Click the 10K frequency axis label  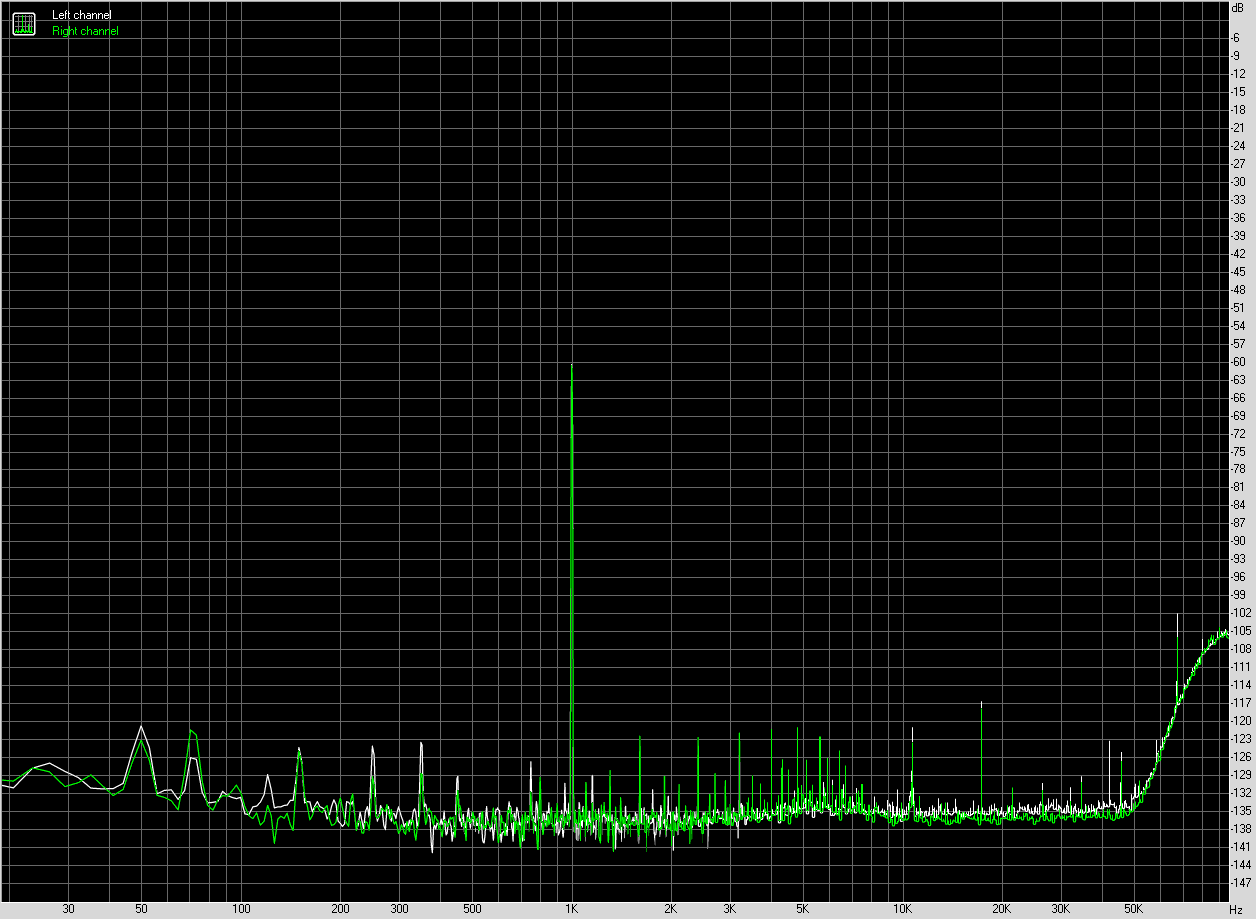pos(903,909)
